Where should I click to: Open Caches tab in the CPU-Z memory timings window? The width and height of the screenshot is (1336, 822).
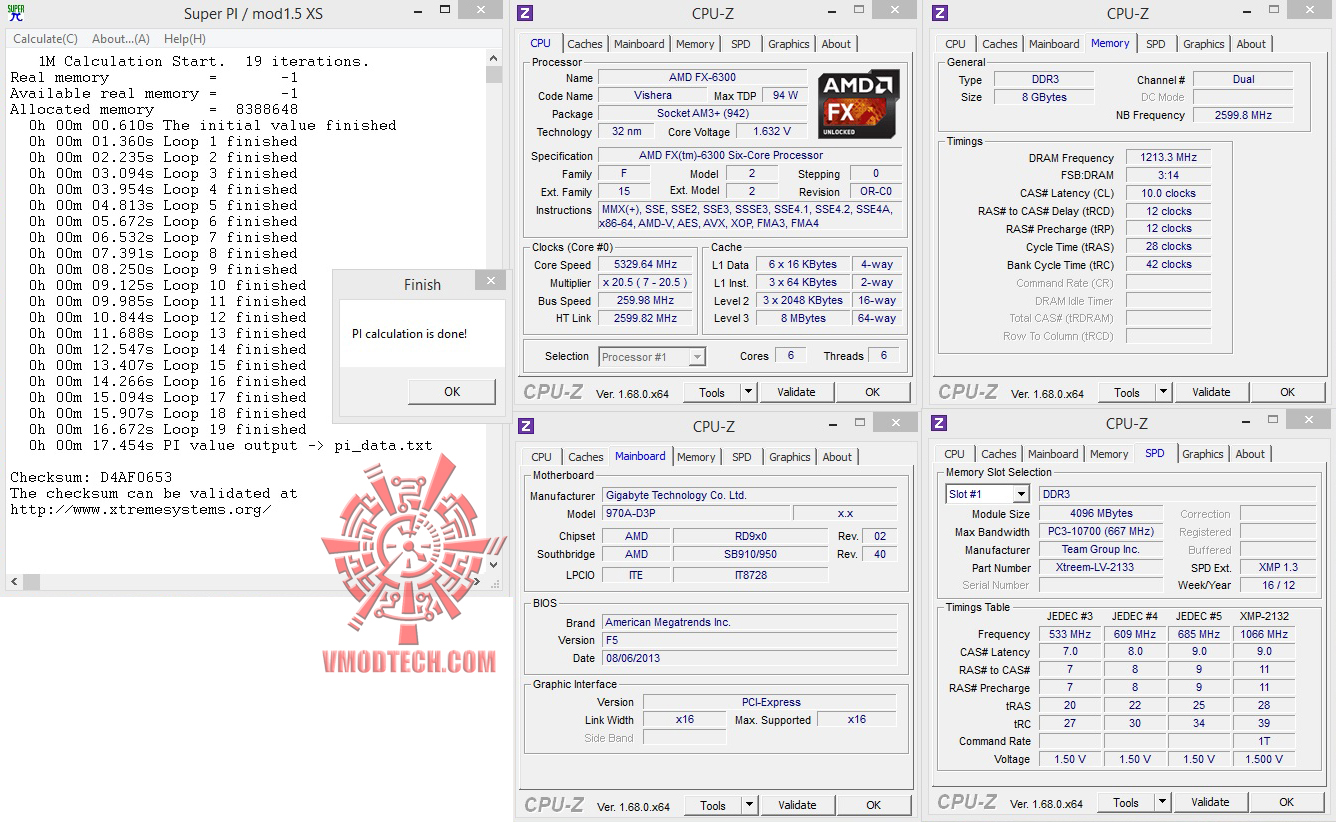(1000, 44)
